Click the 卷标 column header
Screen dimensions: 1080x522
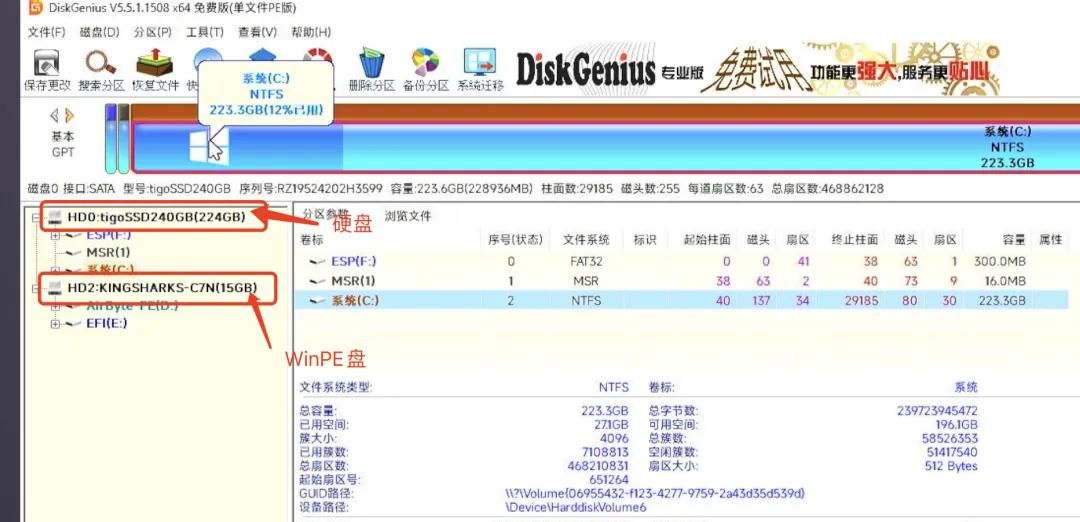[x=312, y=240]
